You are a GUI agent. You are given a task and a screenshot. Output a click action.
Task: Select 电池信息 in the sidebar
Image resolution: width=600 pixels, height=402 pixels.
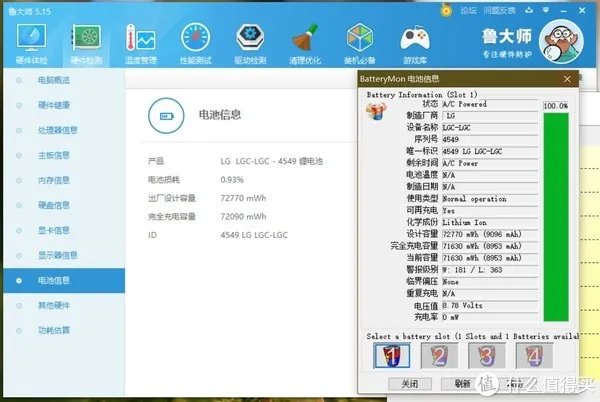tap(64, 280)
